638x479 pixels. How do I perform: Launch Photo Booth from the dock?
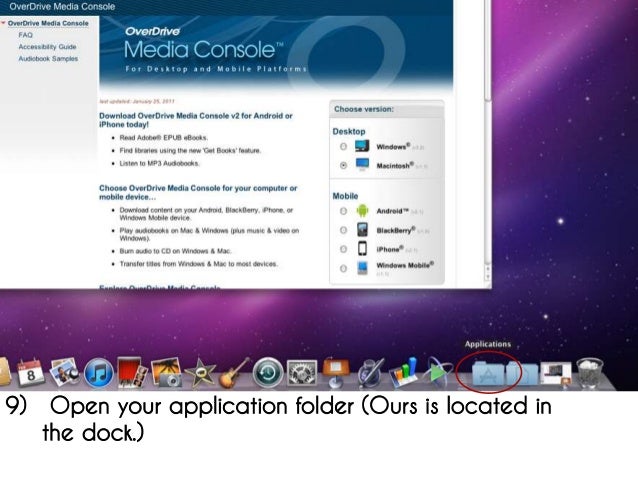pyautogui.click(x=132, y=372)
